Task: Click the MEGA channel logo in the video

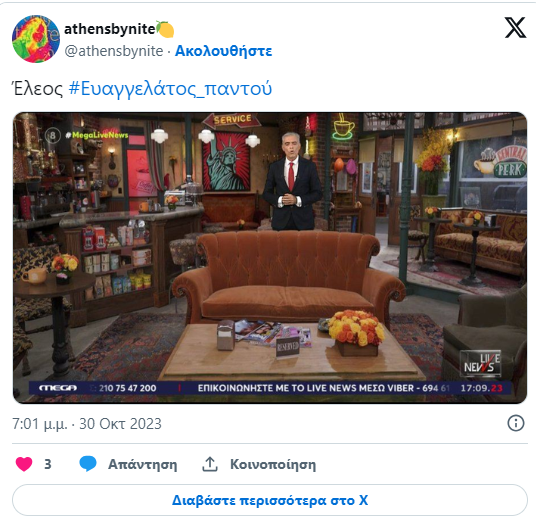Action: 58,388
